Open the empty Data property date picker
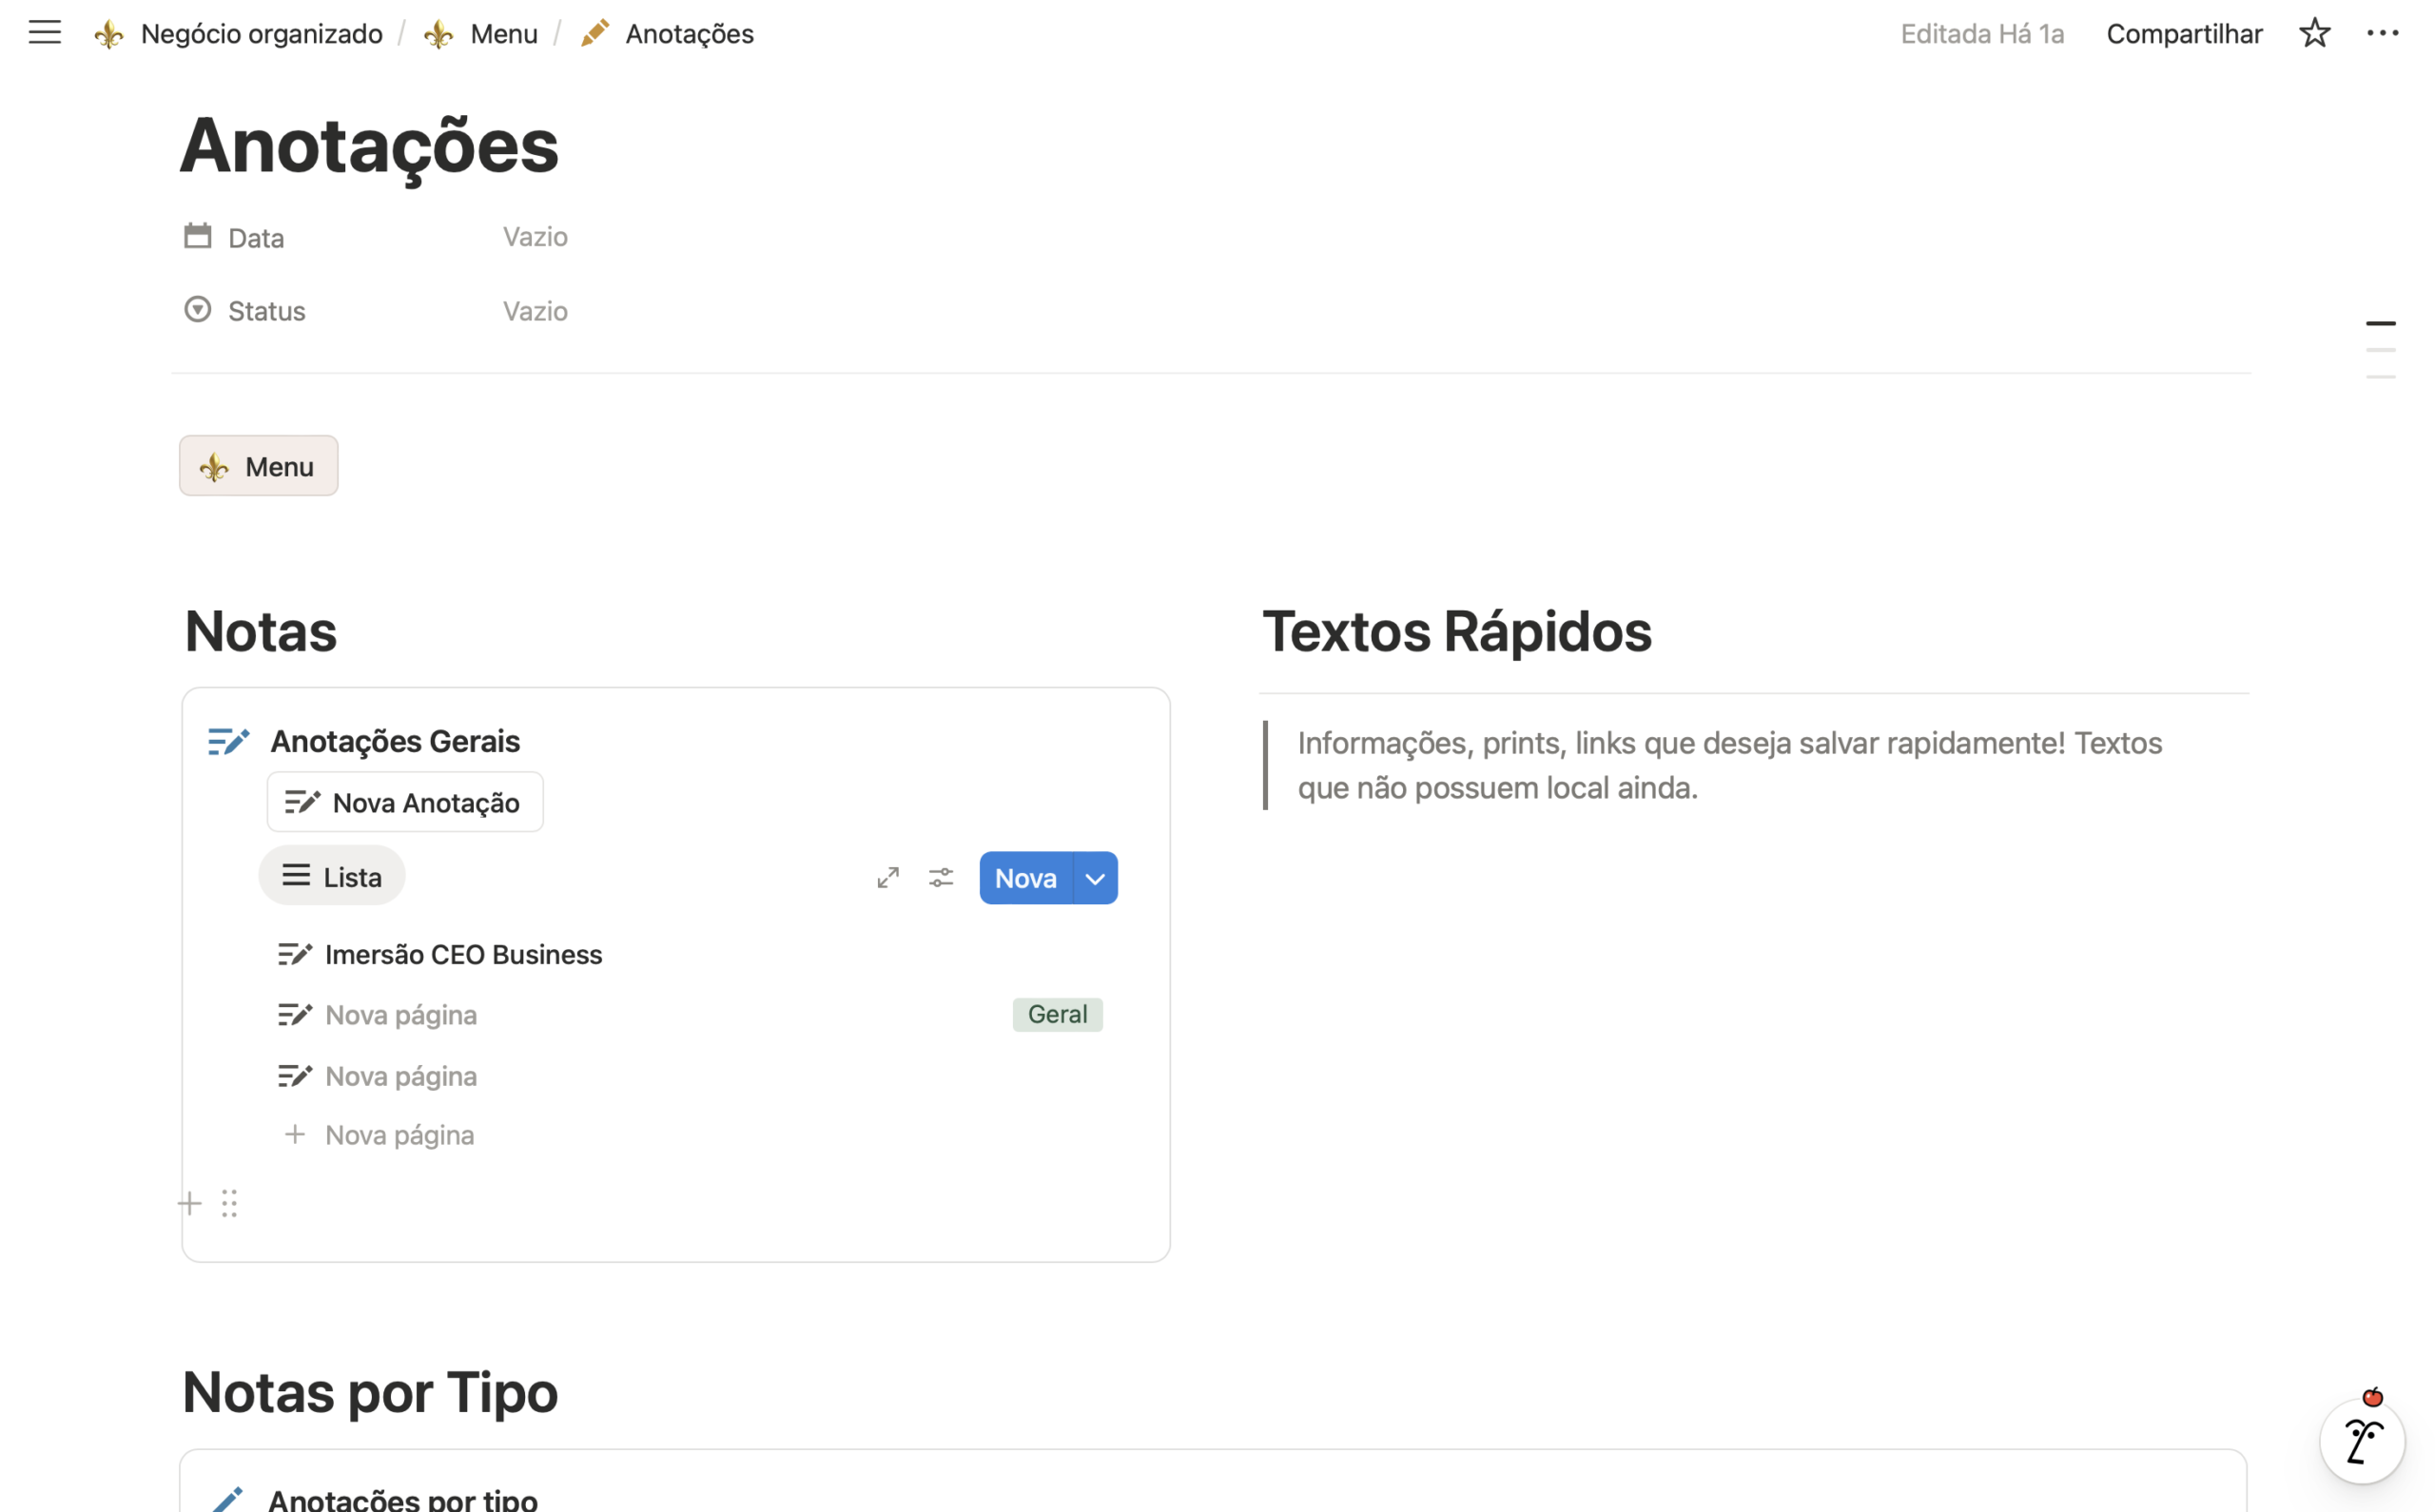Screen dimensions: 2435x1512 535,237
